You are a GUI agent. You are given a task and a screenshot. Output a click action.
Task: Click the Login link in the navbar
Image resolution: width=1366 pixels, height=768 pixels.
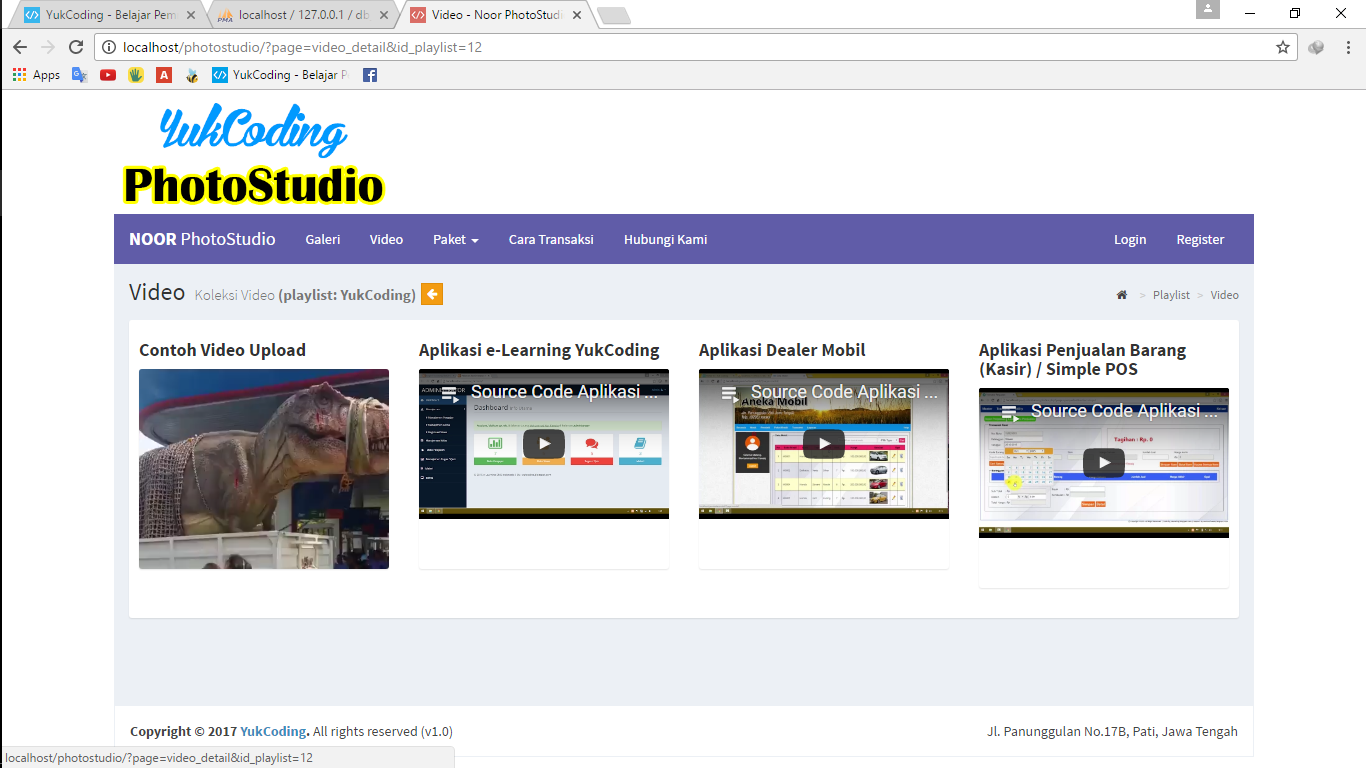click(x=1130, y=239)
